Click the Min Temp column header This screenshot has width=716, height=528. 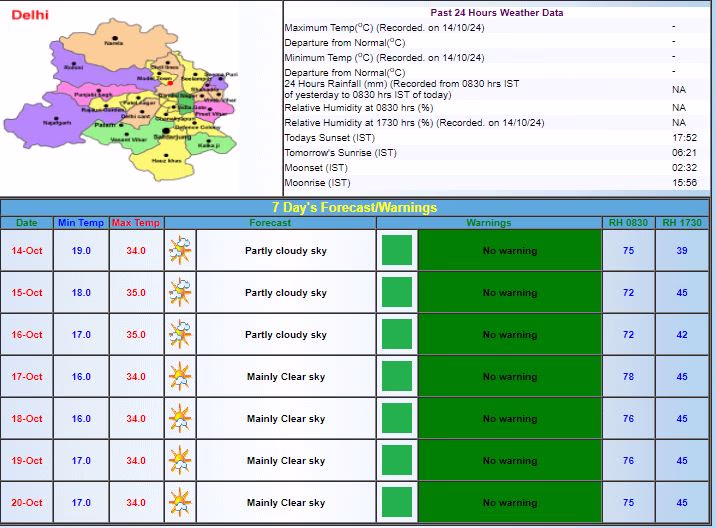click(x=81, y=223)
